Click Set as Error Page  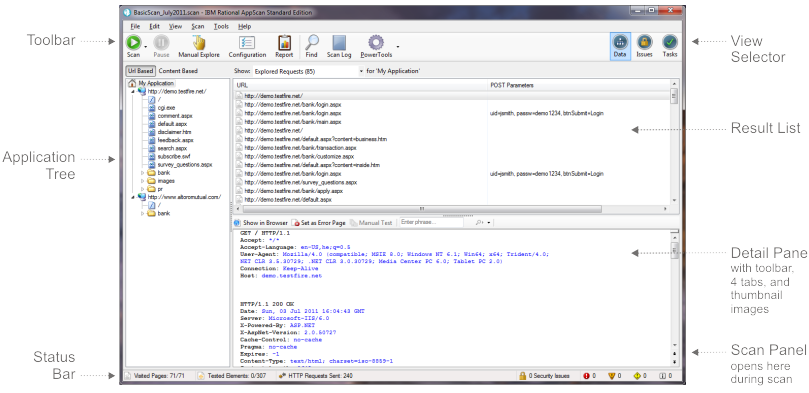point(318,223)
